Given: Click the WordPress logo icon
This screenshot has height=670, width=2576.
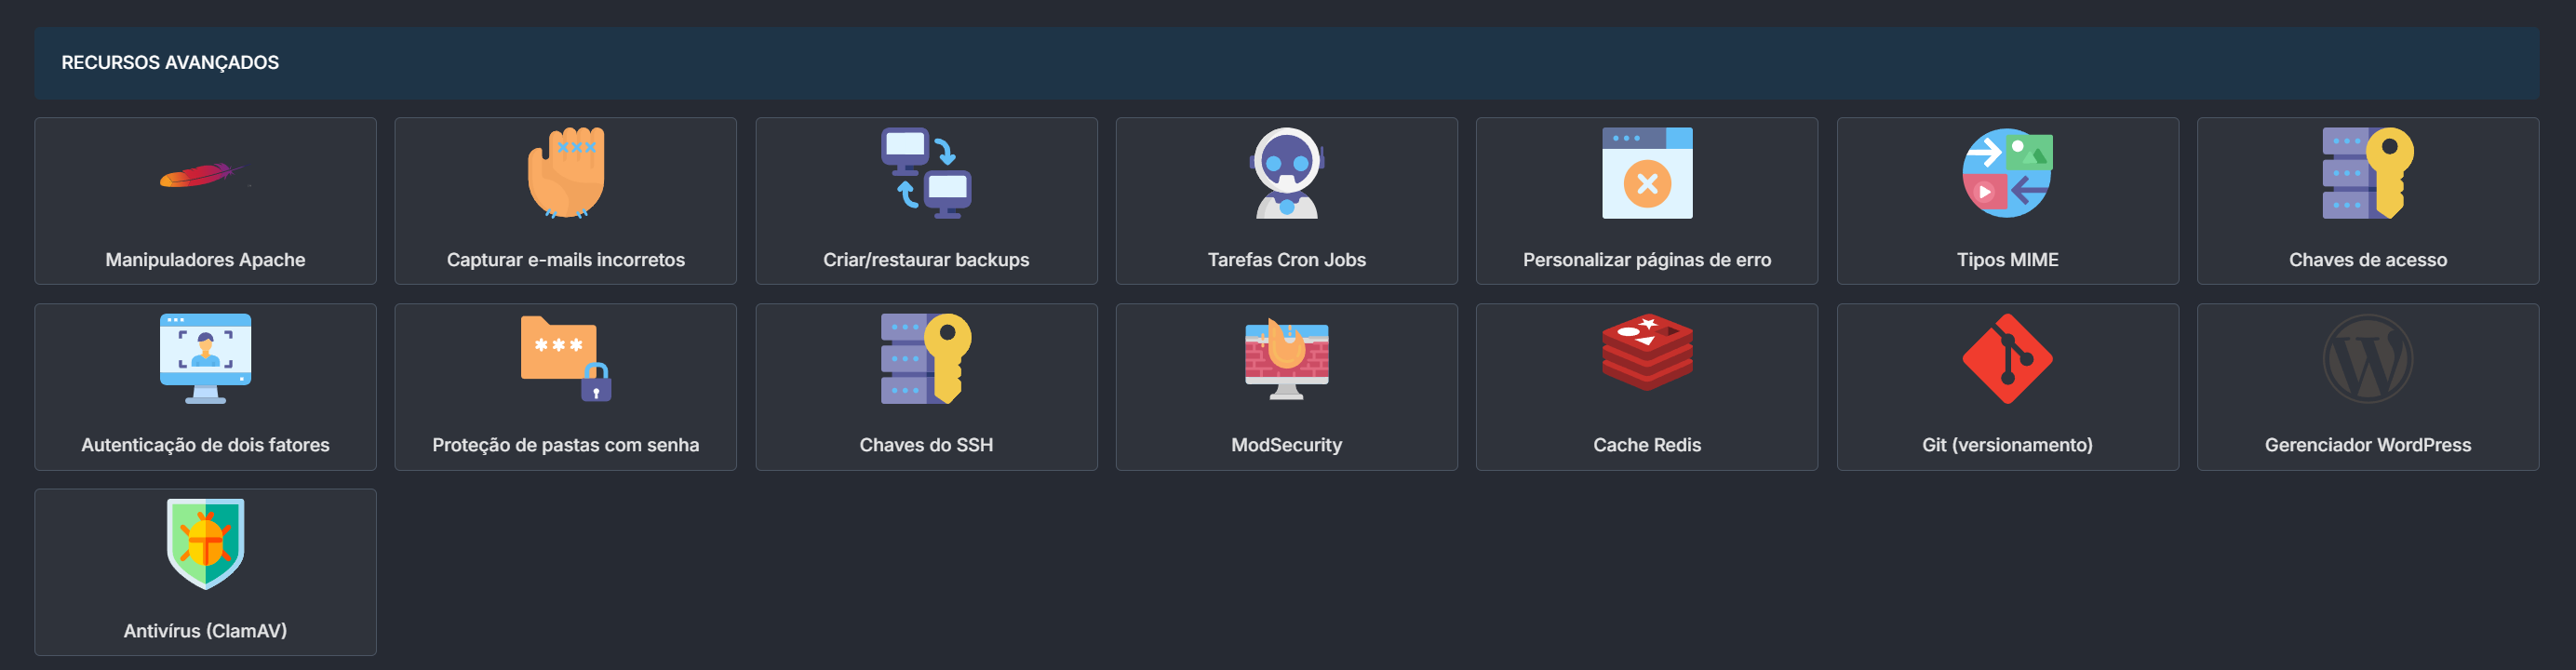Looking at the screenshot, I should [x=2367, y=358].
